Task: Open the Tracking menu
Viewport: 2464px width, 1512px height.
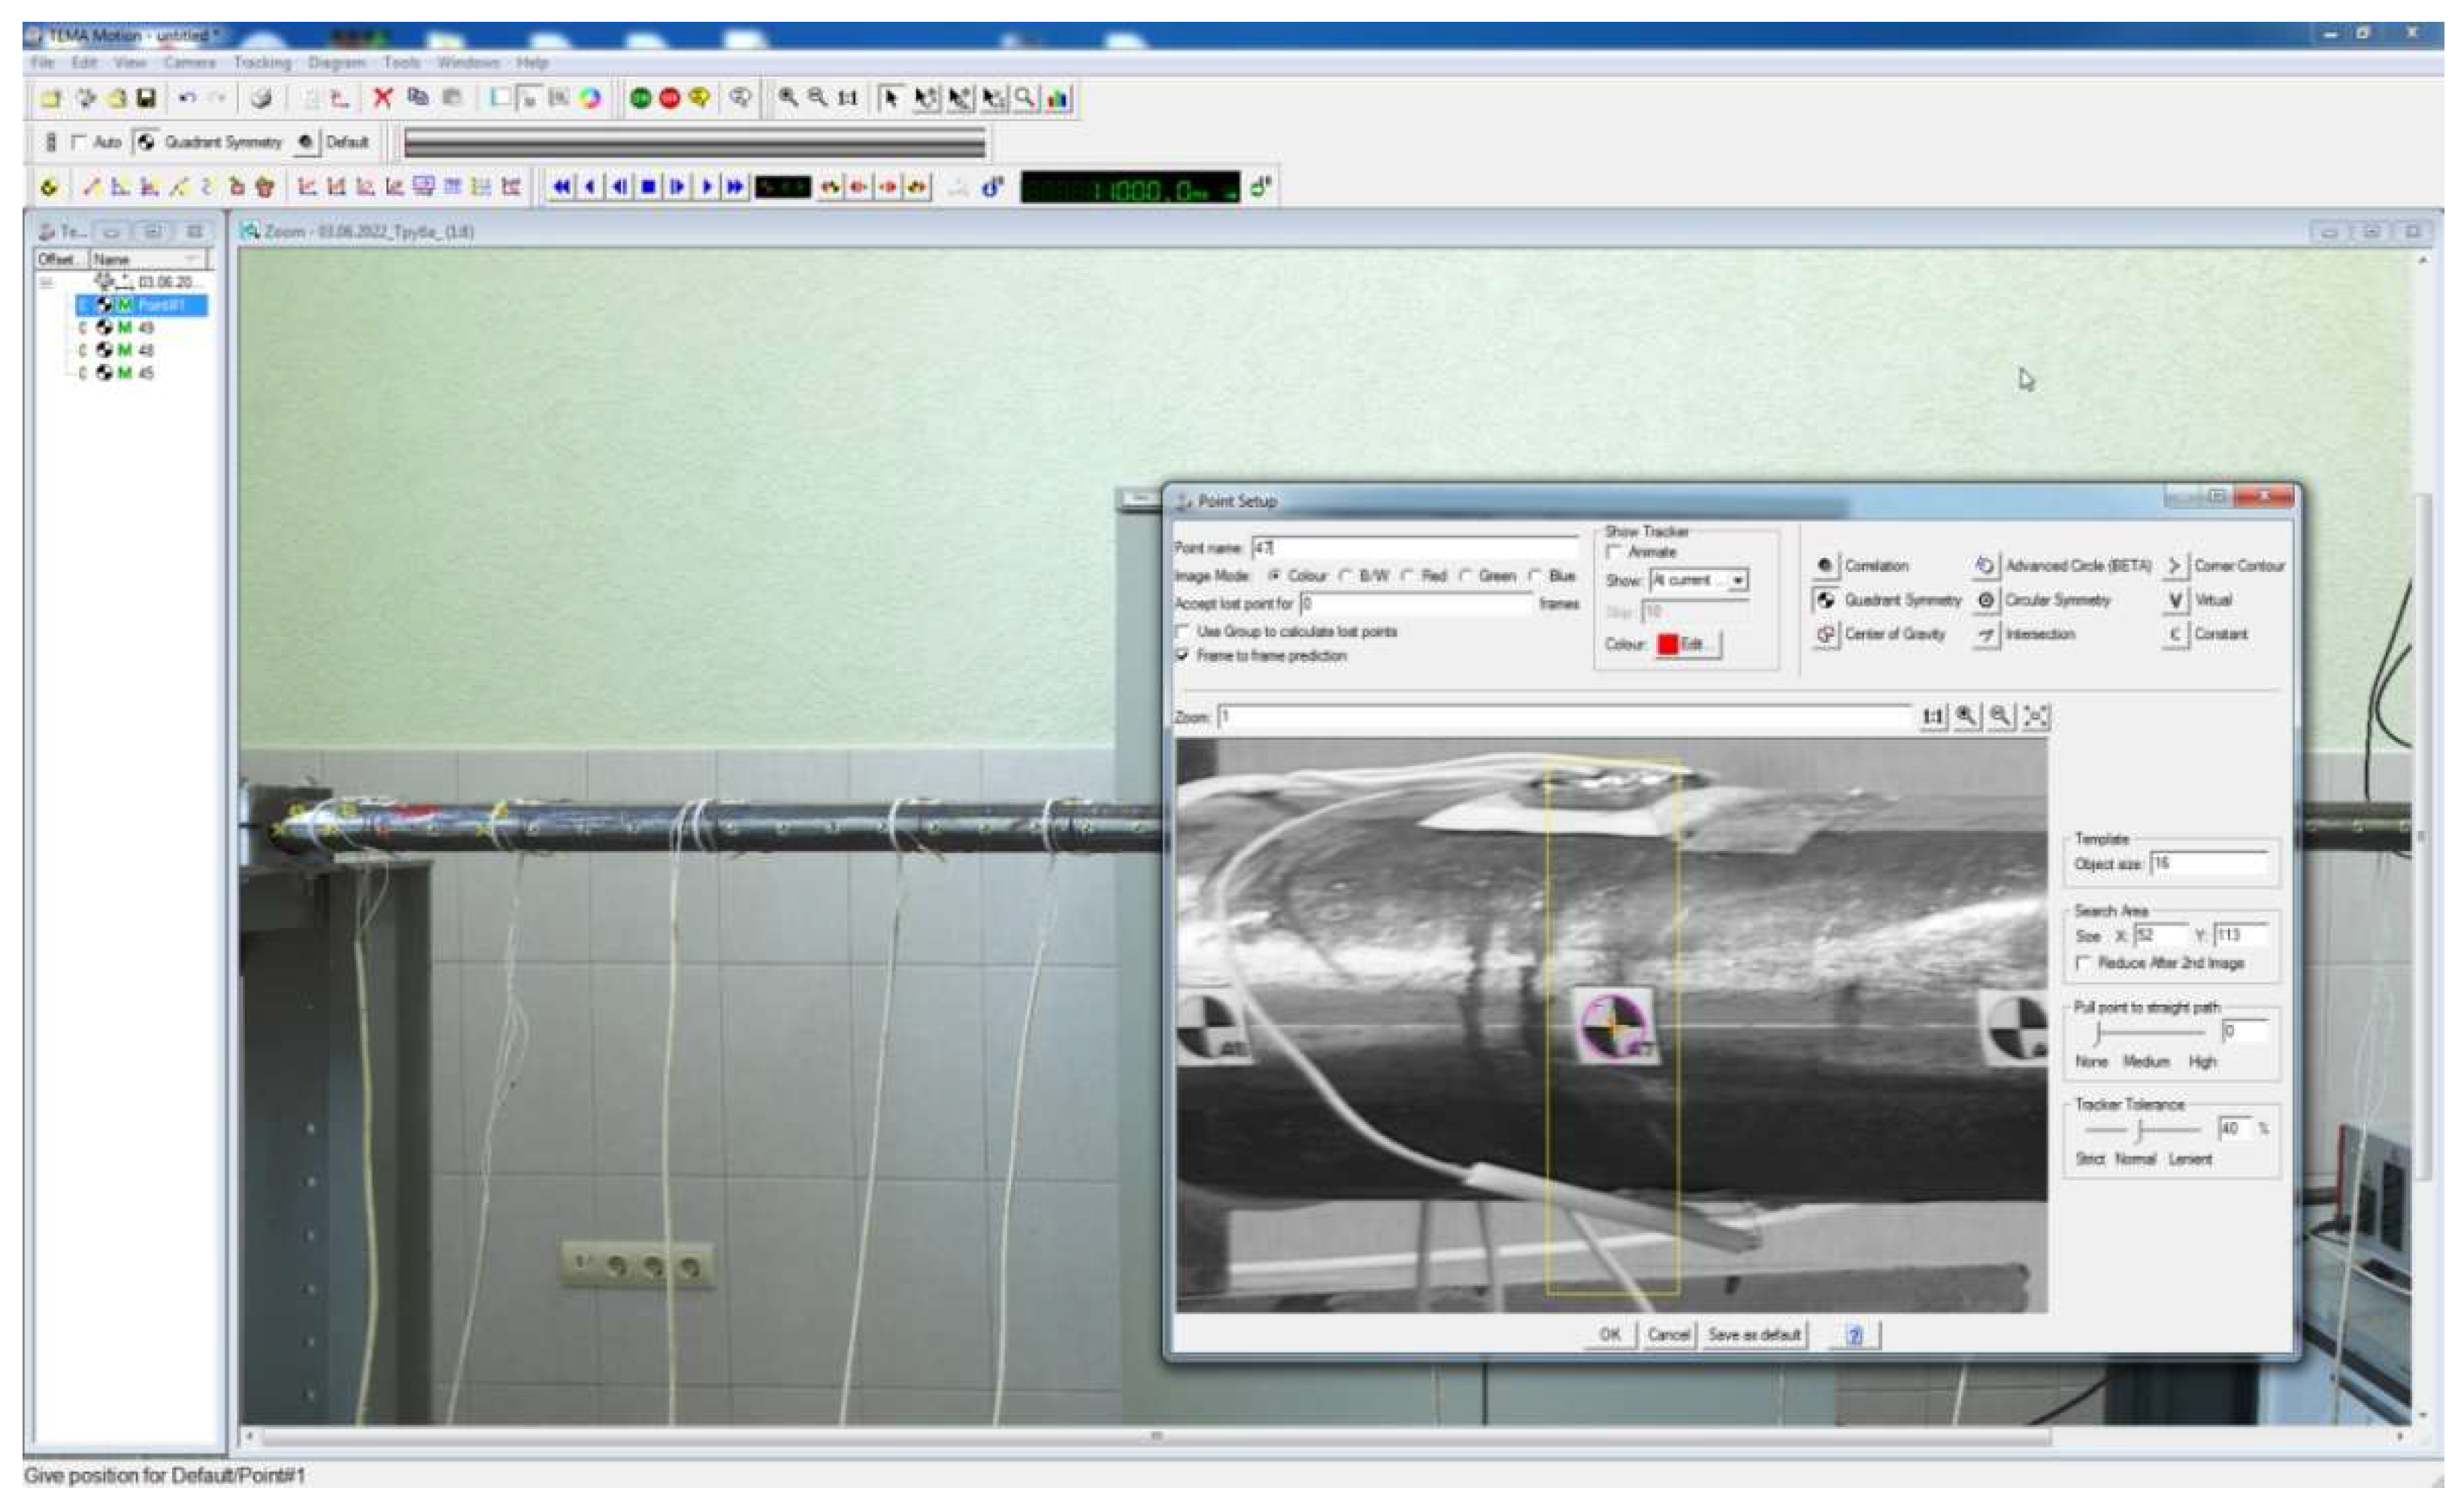Action: pos(262,63)
